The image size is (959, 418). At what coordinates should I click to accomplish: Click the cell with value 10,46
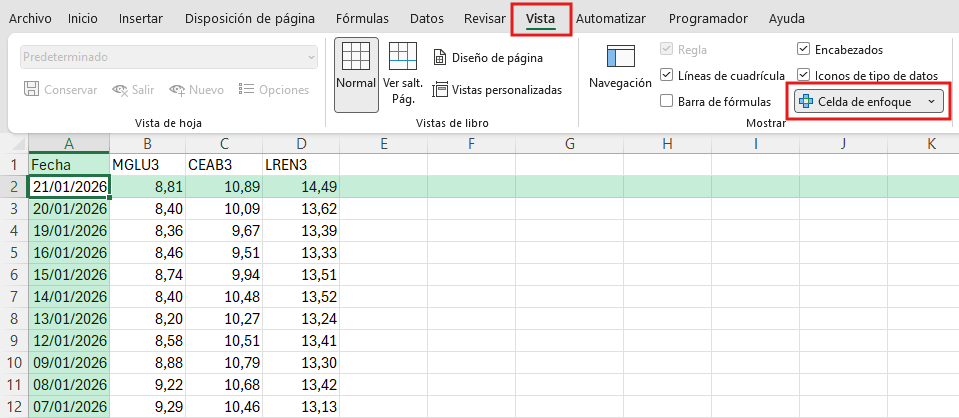223,406
